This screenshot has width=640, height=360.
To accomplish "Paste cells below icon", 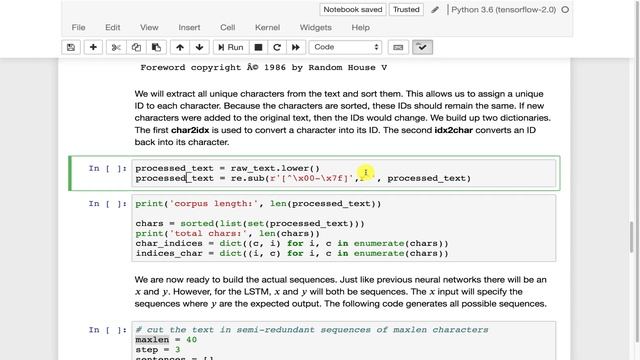I will coord(156,47).
